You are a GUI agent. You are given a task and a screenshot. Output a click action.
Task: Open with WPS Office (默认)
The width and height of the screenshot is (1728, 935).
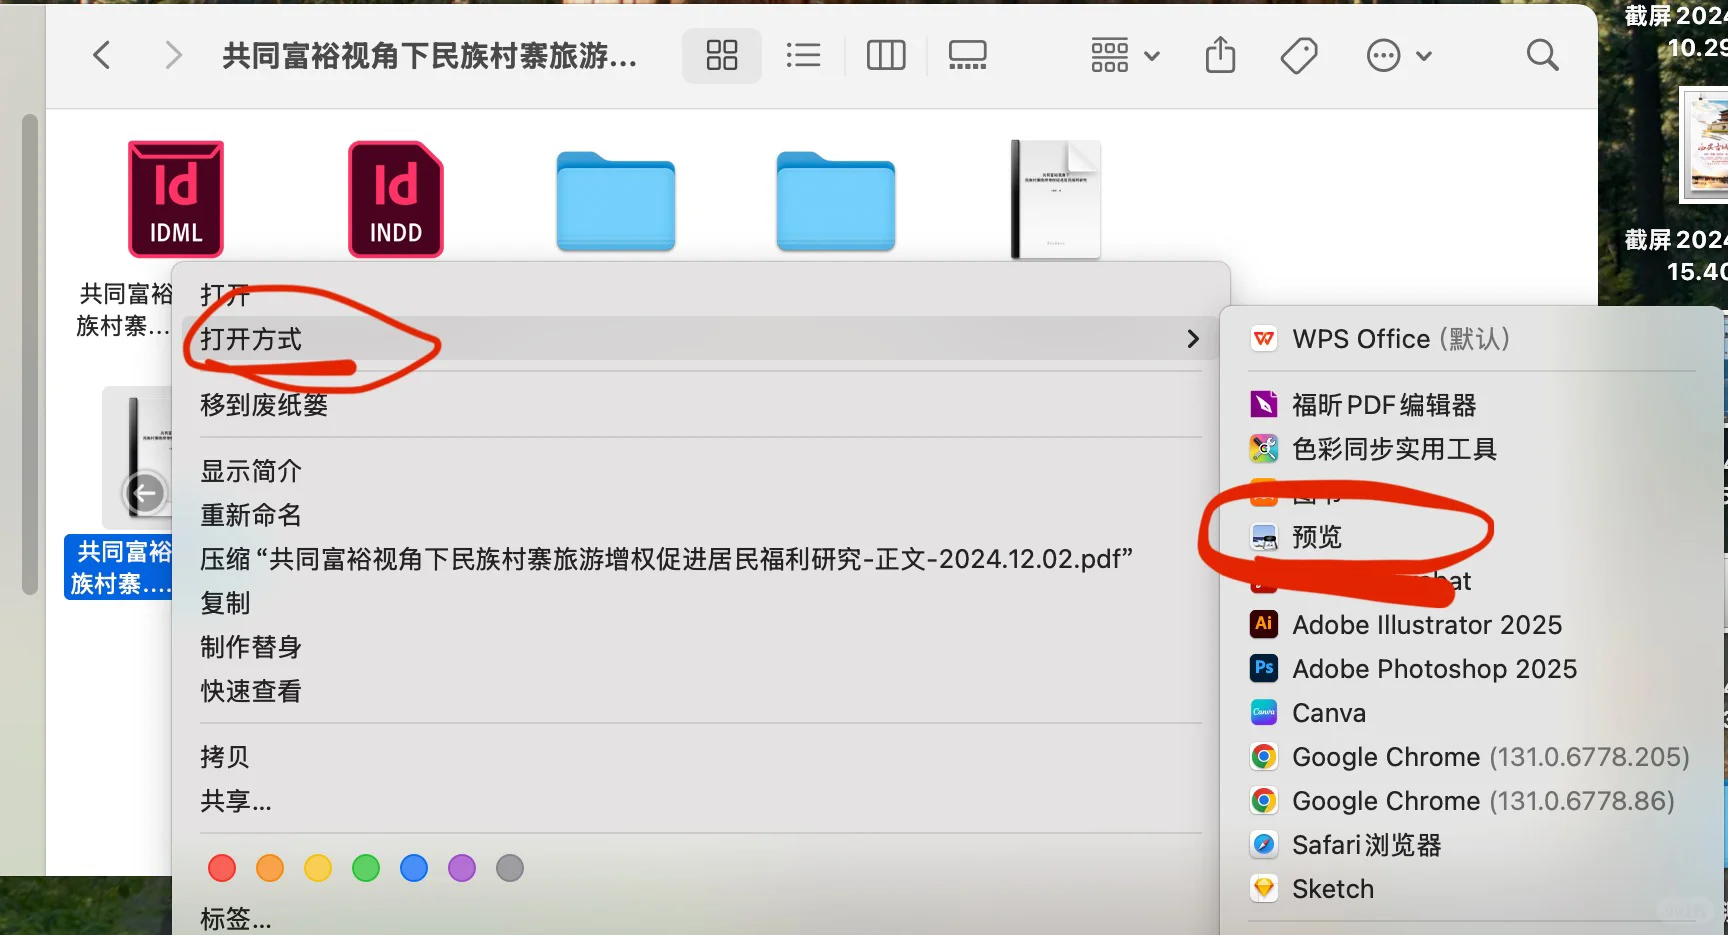1400,338
